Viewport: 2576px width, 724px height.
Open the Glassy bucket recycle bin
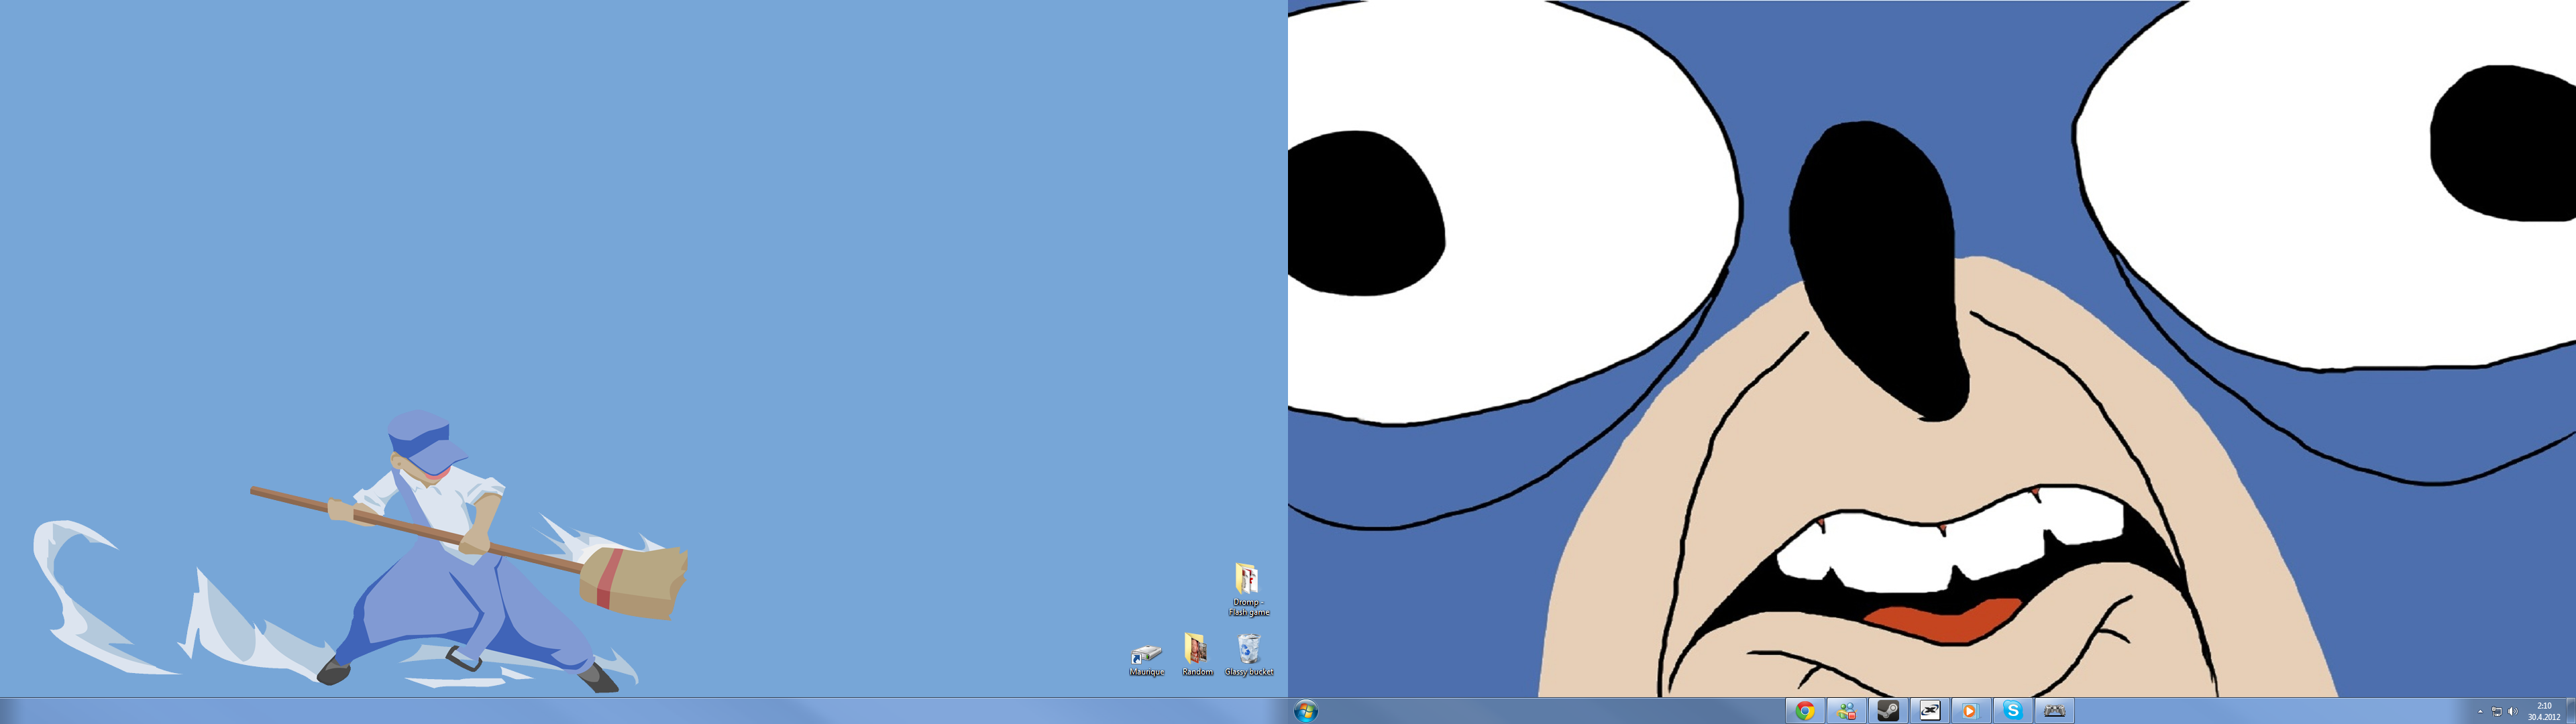[1248, 655]
